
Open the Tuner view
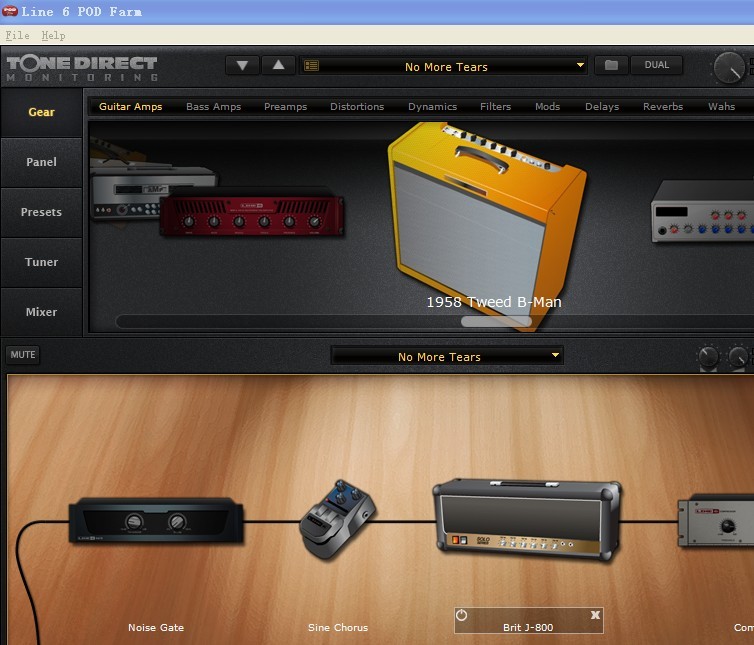coord(41,262)
